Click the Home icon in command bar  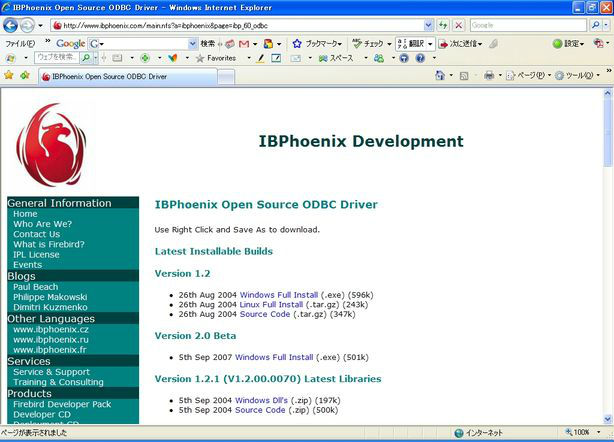point(440,75)
